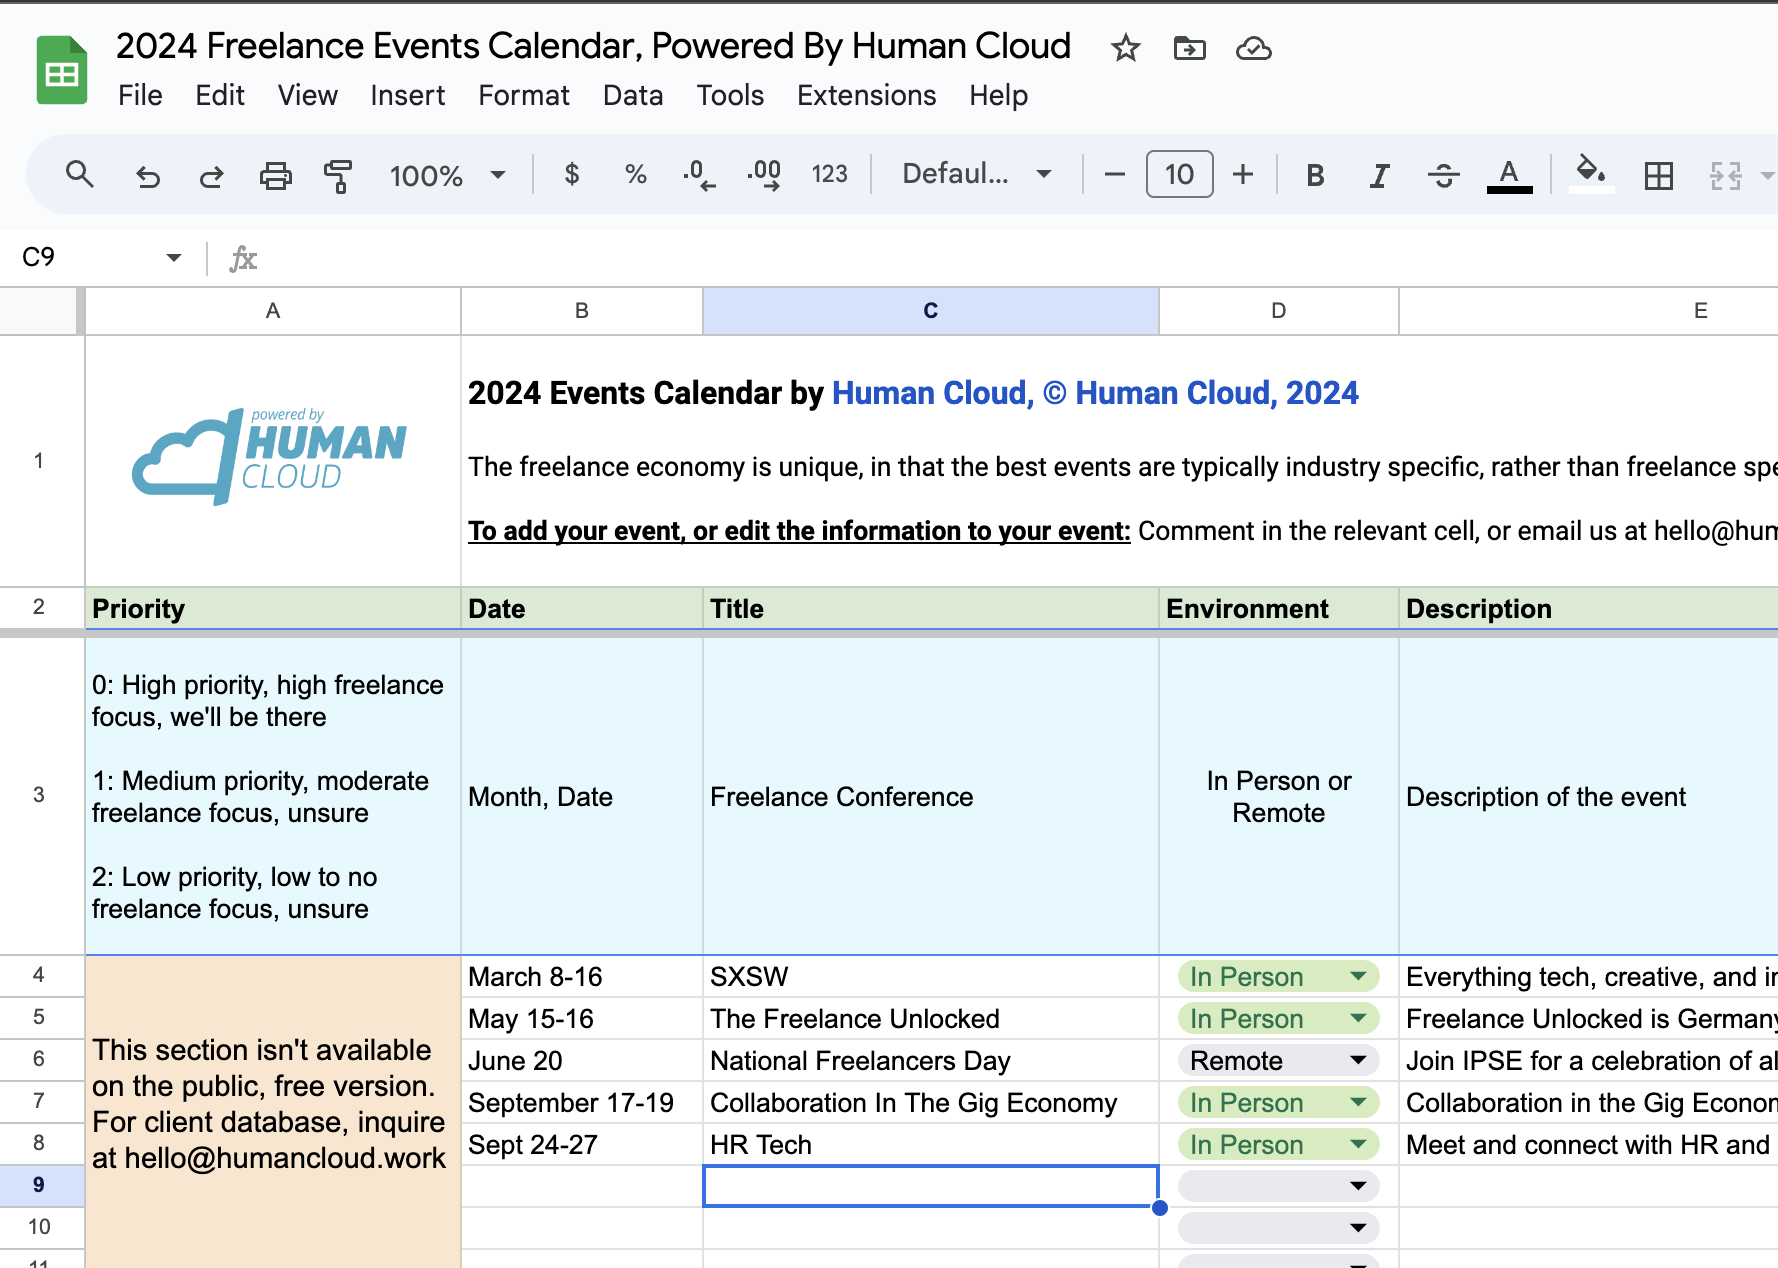This screenshot has height=1268, width=1778.
Task: Select the National Freelancers Day cell
Action: 931,1061
